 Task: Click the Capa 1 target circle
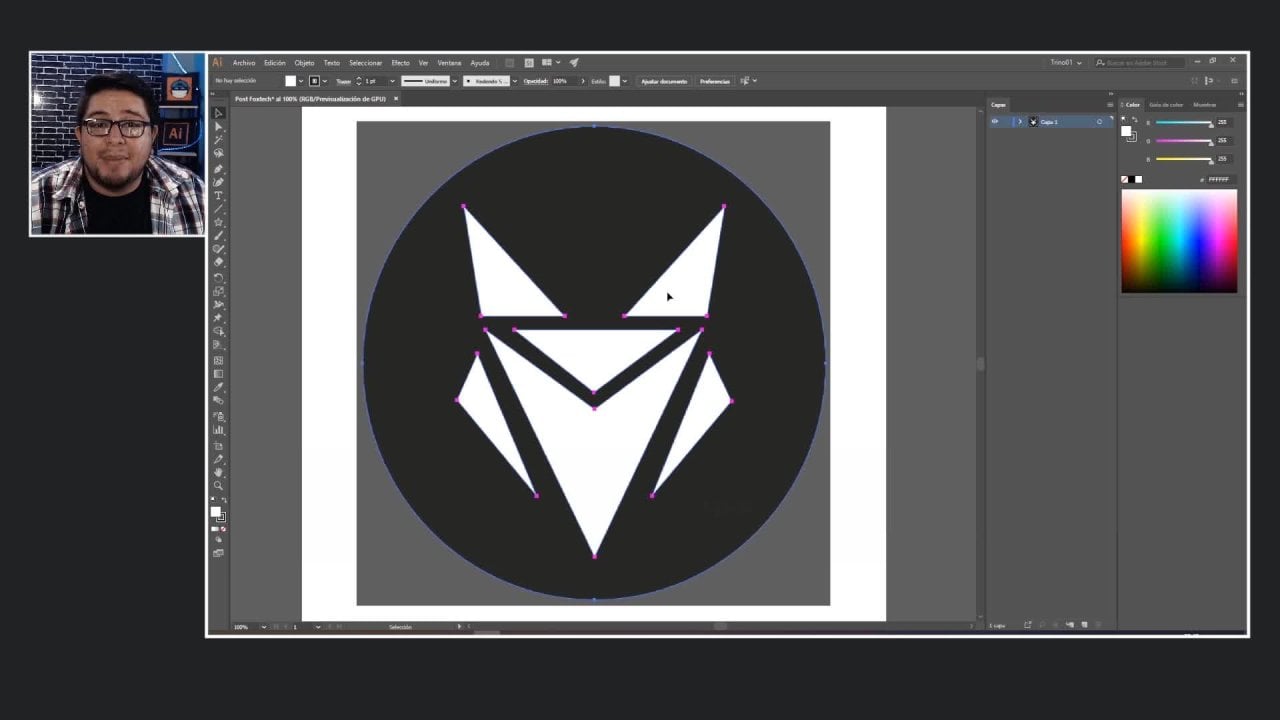point(1099,122)
